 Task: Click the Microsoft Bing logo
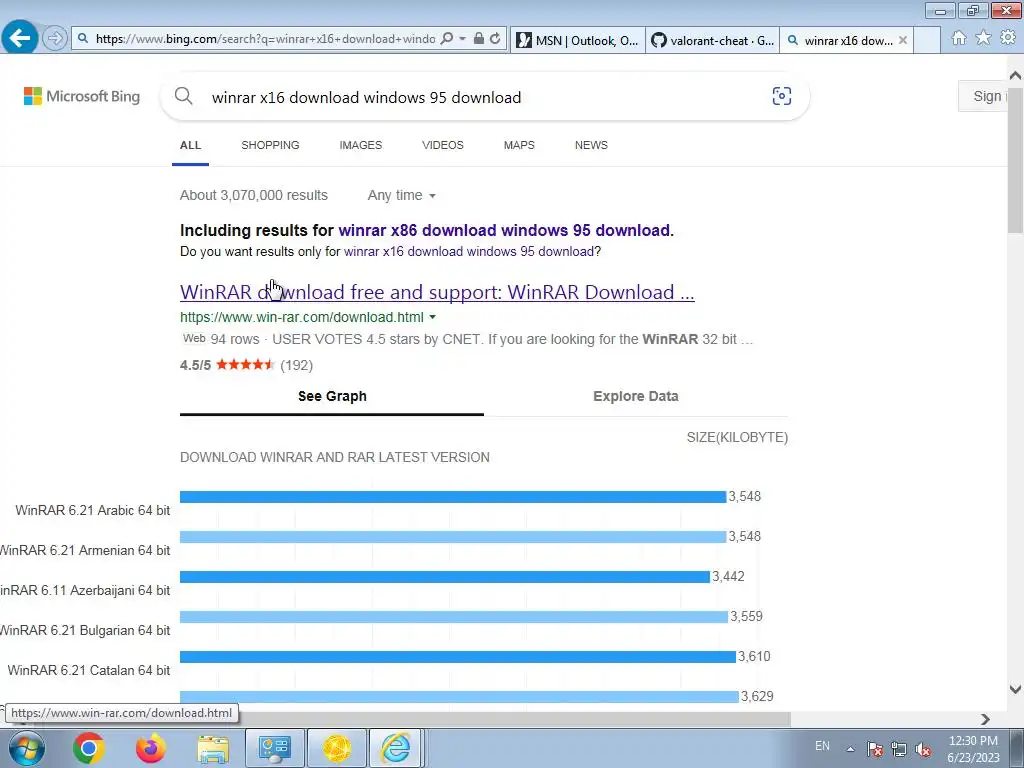(x=82, y=96)
